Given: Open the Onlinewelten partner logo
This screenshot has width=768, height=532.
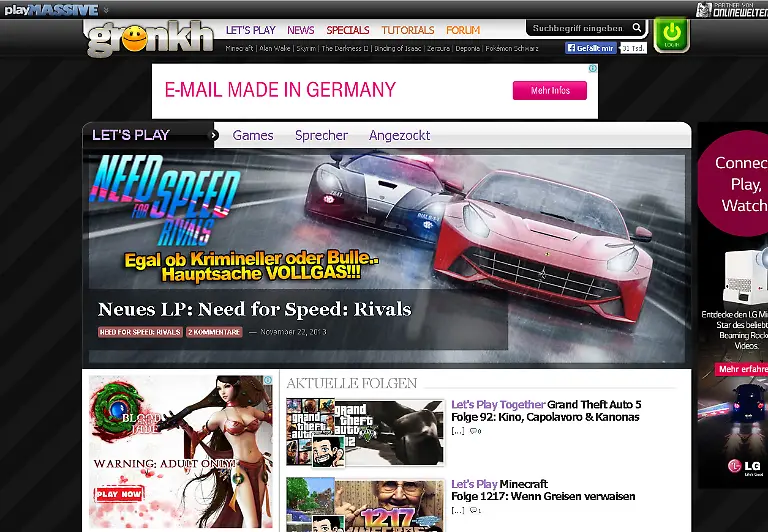Looking at the screenshot, I should [731, 10].
